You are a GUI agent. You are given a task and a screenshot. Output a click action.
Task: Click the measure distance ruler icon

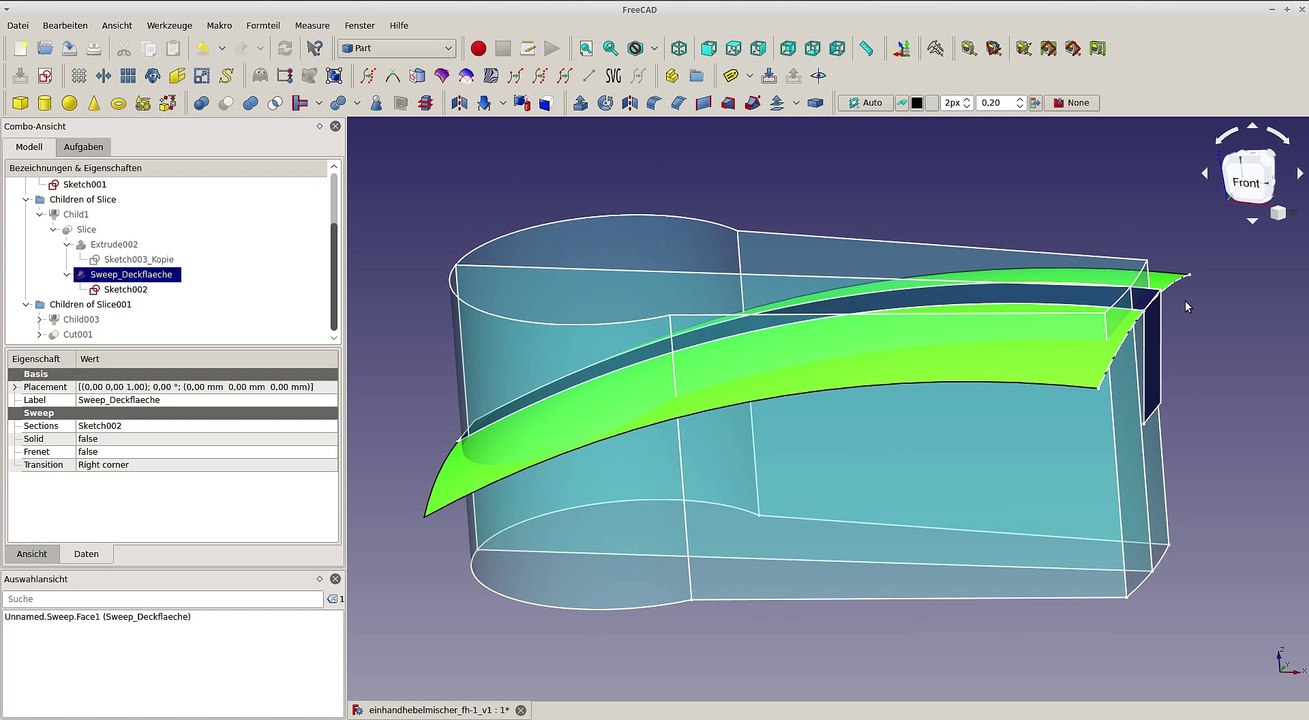tap(866, 48)
